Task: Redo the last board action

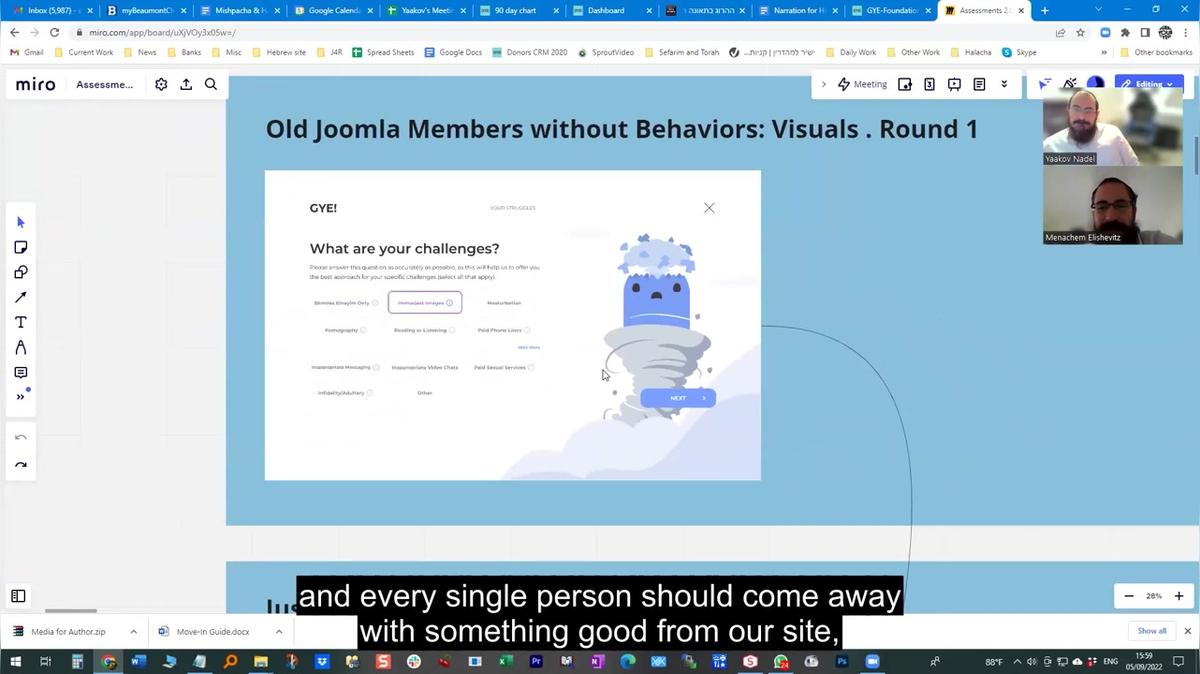Action: point(21,465)
